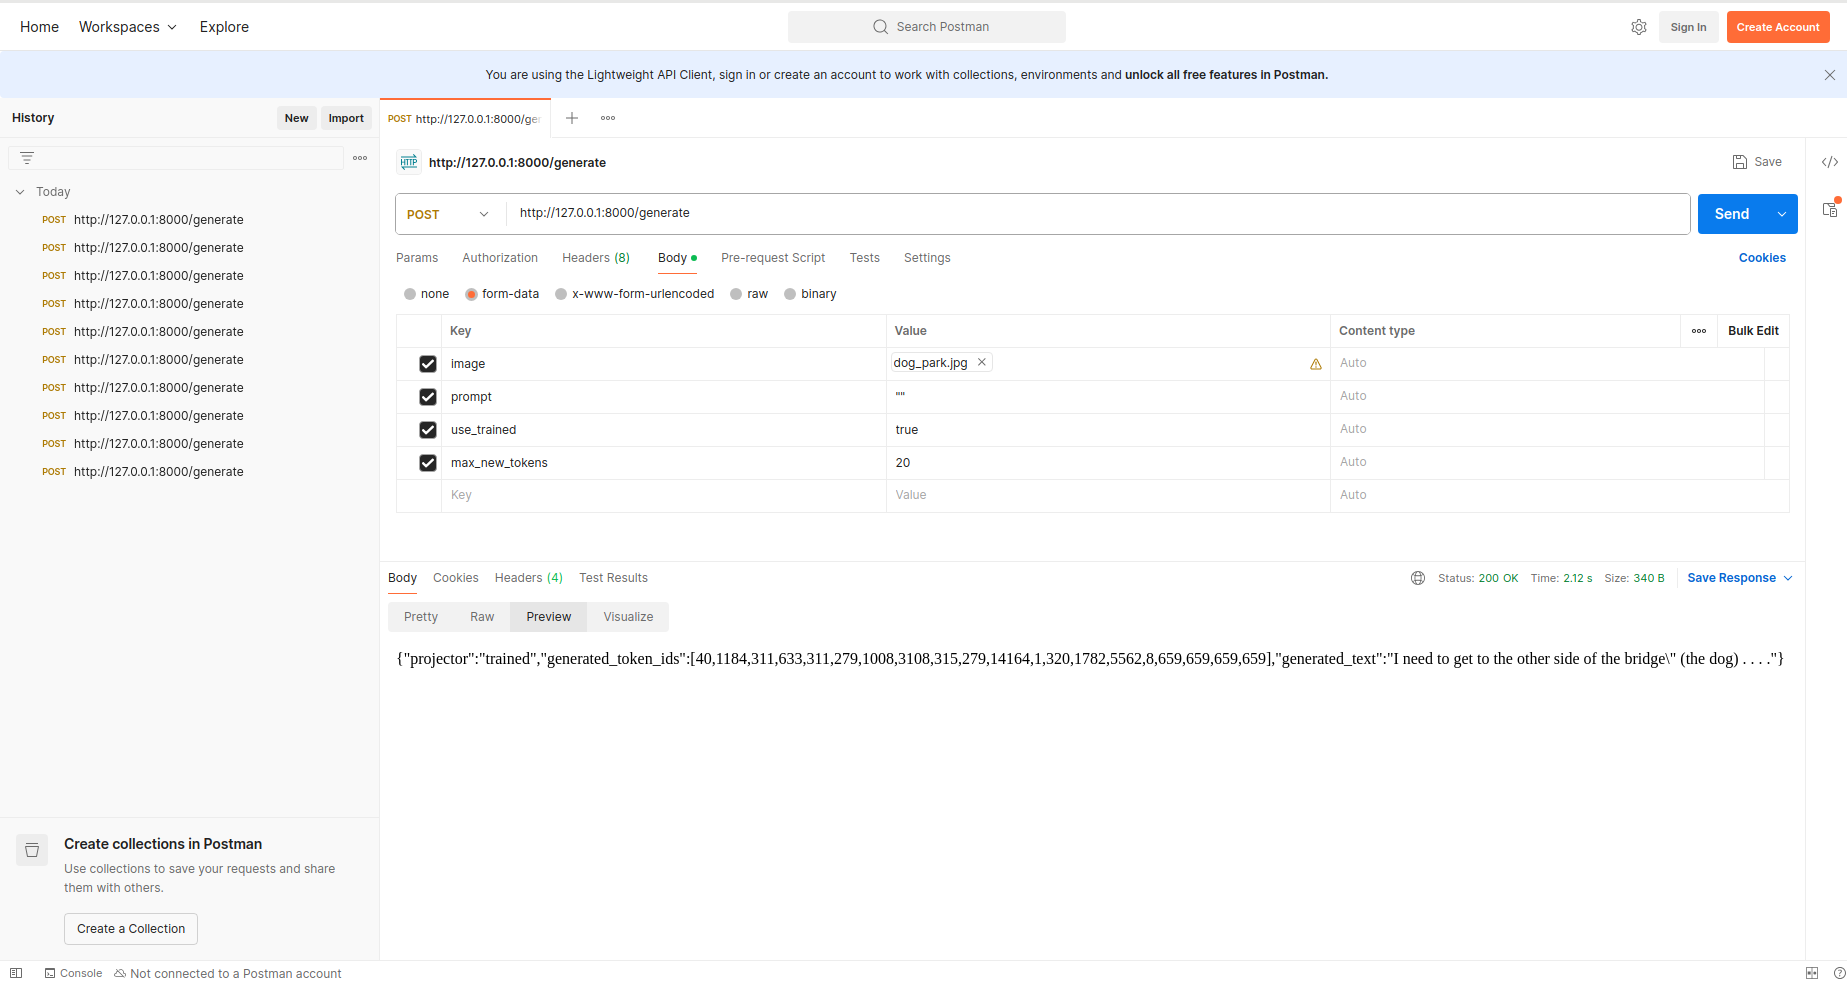The image size is (1847, 981).
Task: Click the New button in History
Action: pos(296,118)
